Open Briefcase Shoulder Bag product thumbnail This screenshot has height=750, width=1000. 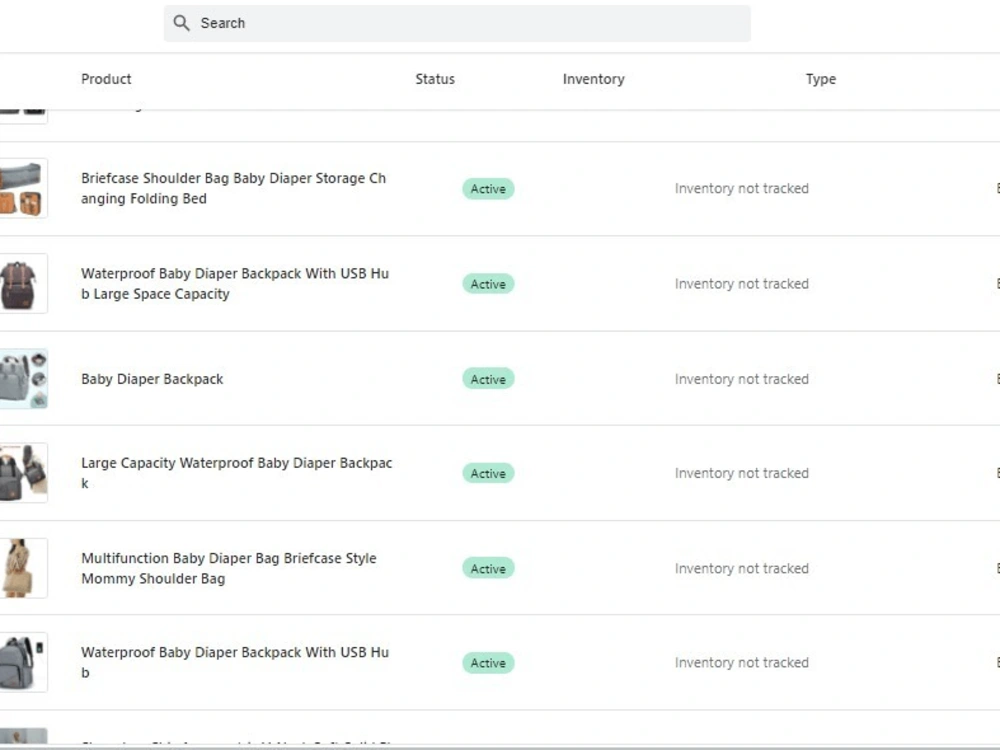point(24,188)
